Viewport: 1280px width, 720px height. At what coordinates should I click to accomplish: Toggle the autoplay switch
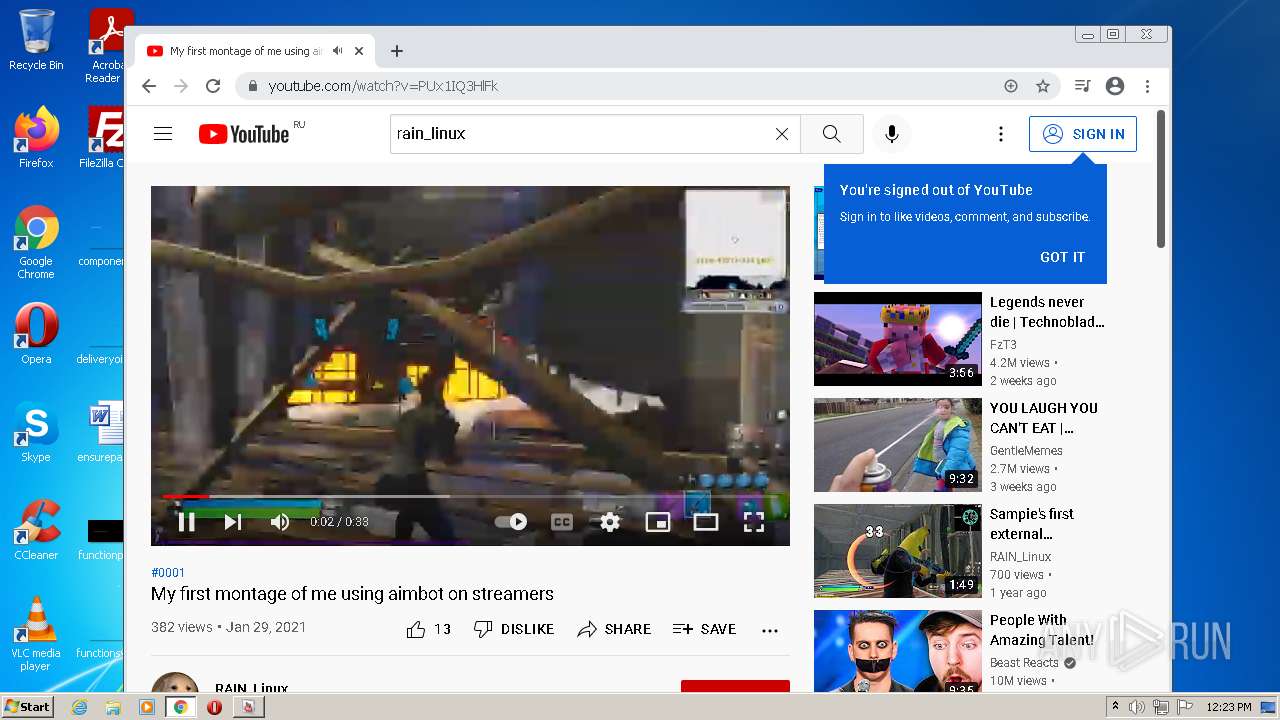click(511, 522)
